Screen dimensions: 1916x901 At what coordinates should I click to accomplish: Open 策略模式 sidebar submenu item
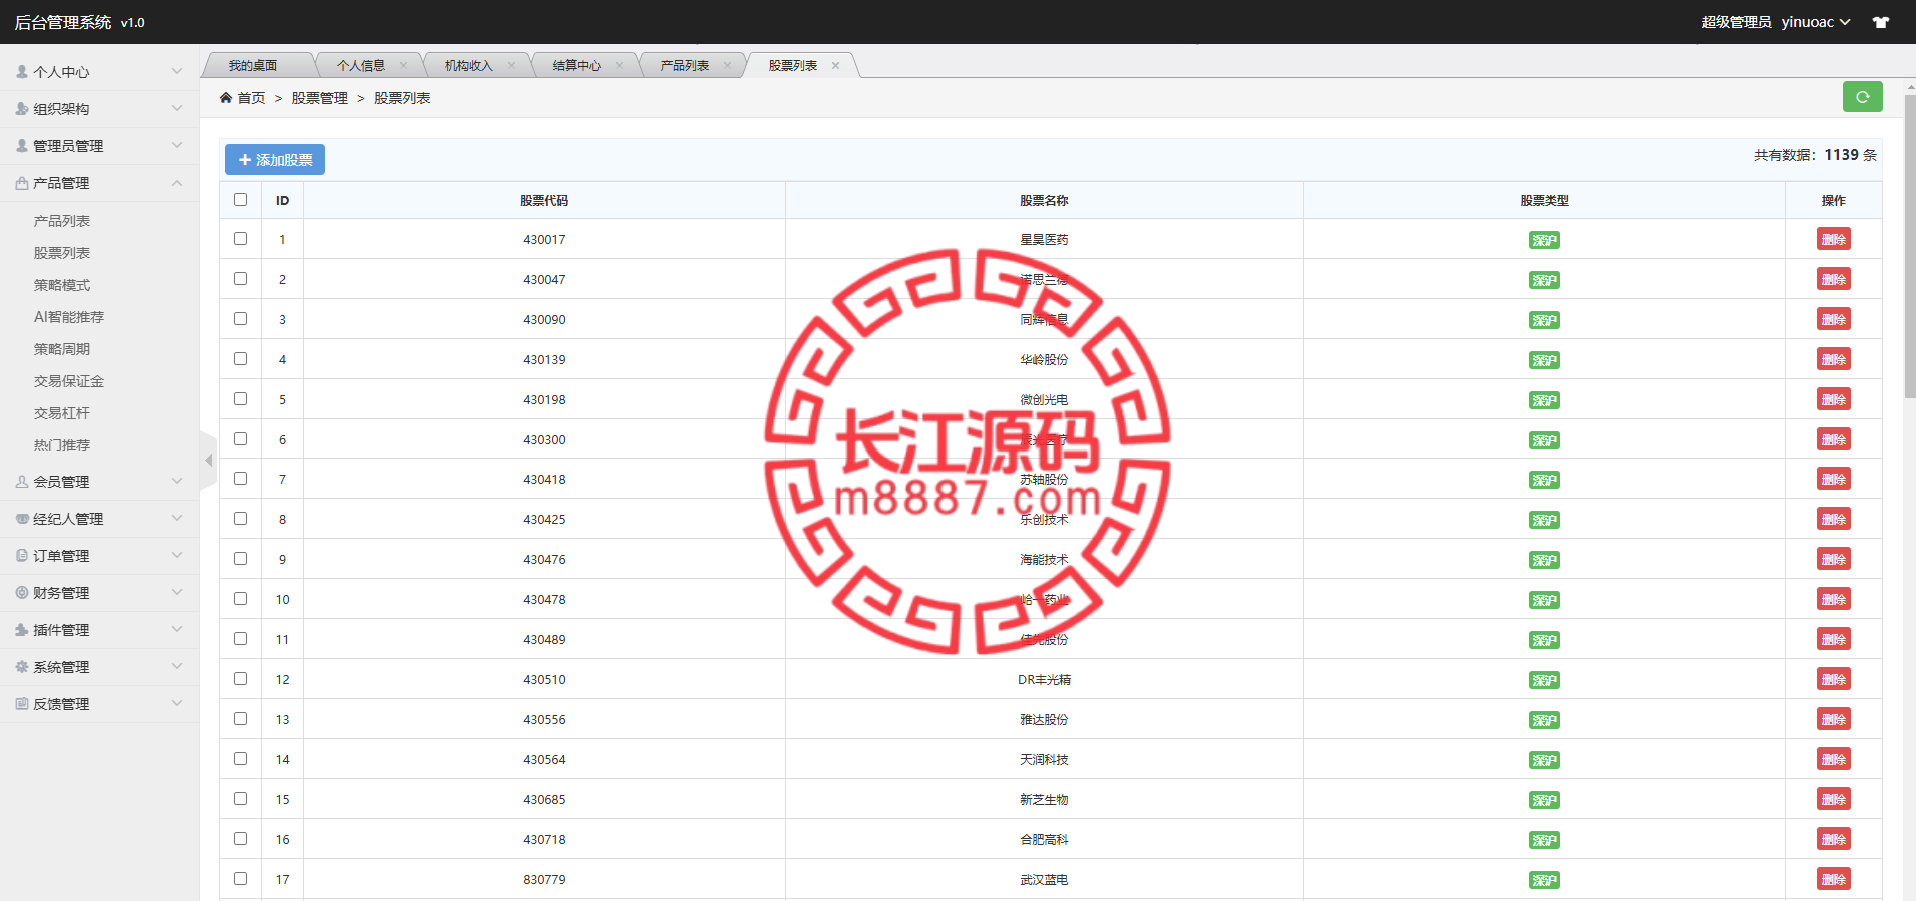point(62,285)
